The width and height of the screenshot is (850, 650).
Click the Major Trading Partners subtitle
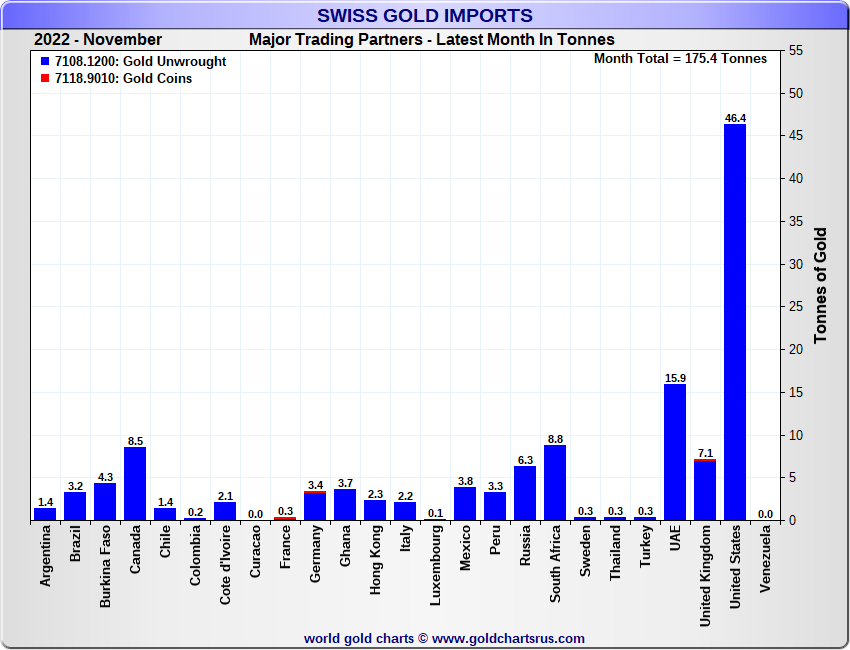tap(431, 40)
